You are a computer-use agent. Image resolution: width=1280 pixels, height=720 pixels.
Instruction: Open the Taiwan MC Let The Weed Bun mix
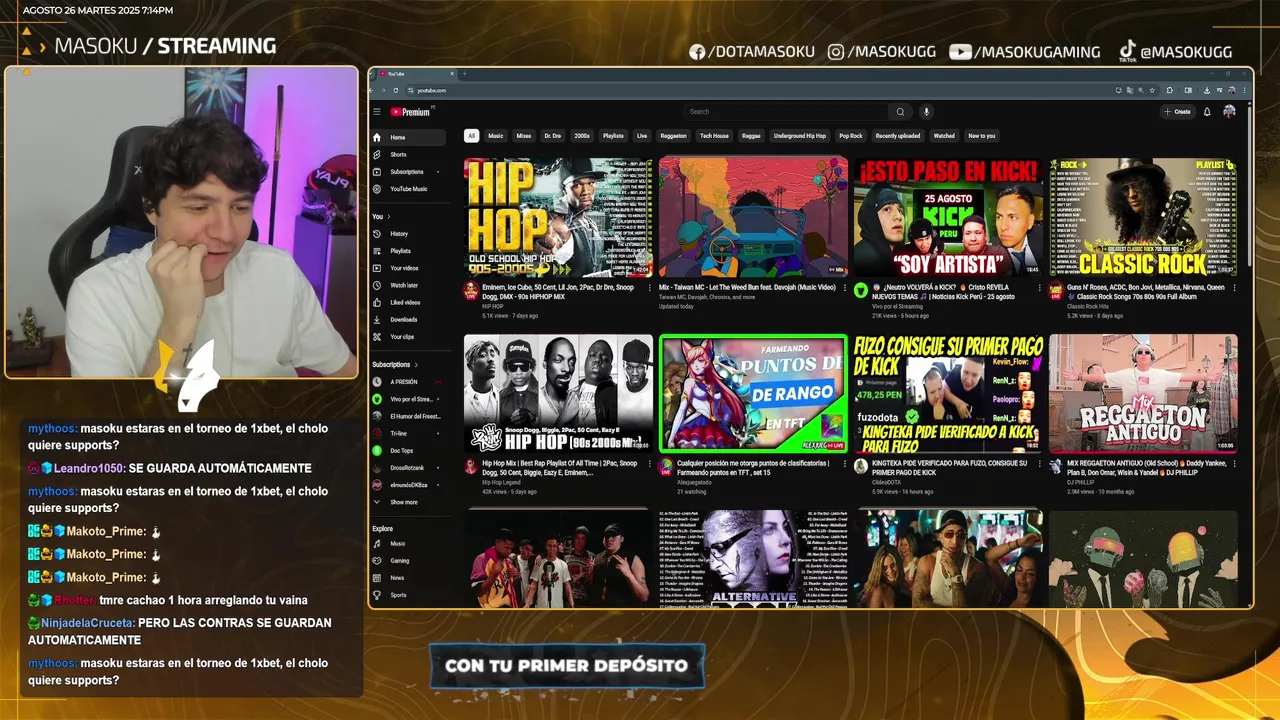[753, 217]
